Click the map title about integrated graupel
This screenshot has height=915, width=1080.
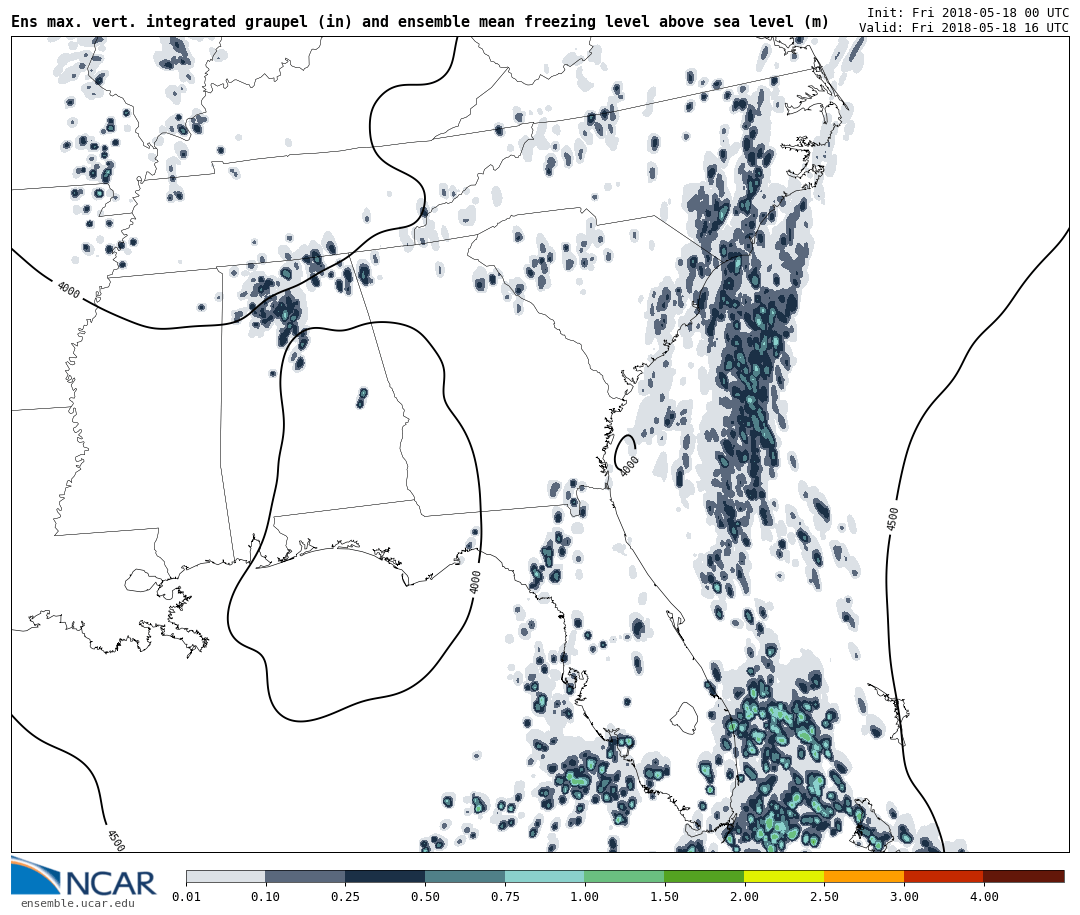click(420, 22)
